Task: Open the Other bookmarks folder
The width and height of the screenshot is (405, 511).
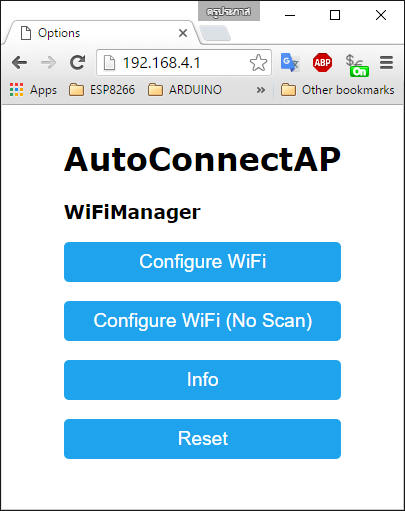Action: click(337, 90)
